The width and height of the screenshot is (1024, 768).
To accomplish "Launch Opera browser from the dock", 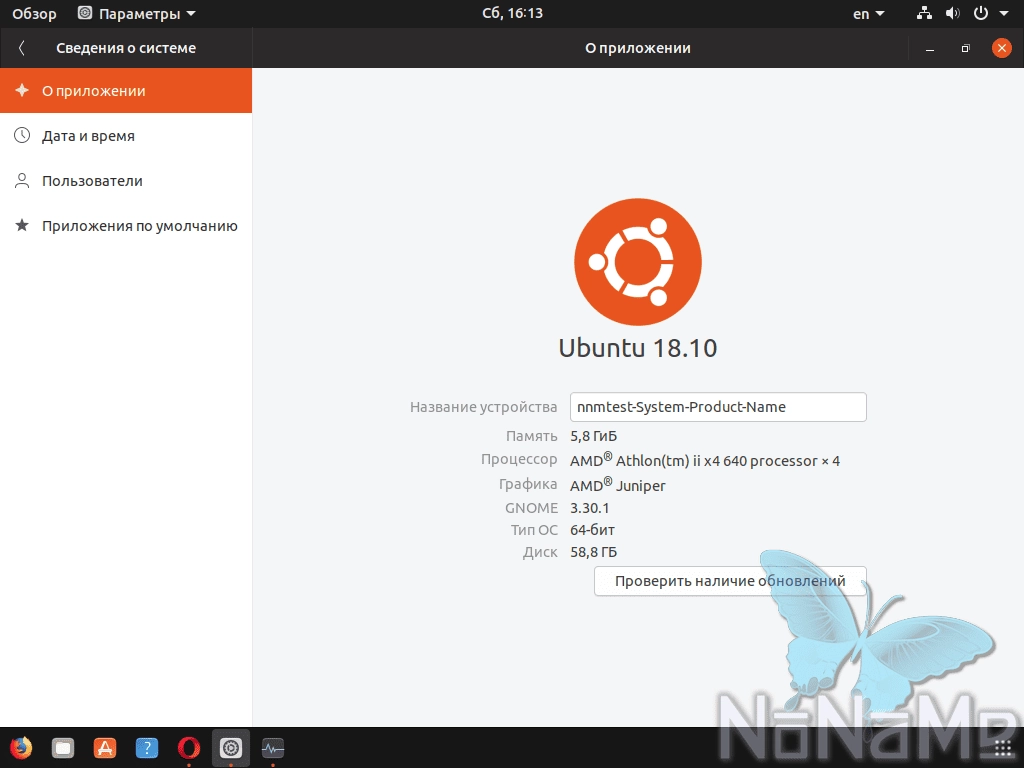I will pyautogui.click(x=189, y=748).
